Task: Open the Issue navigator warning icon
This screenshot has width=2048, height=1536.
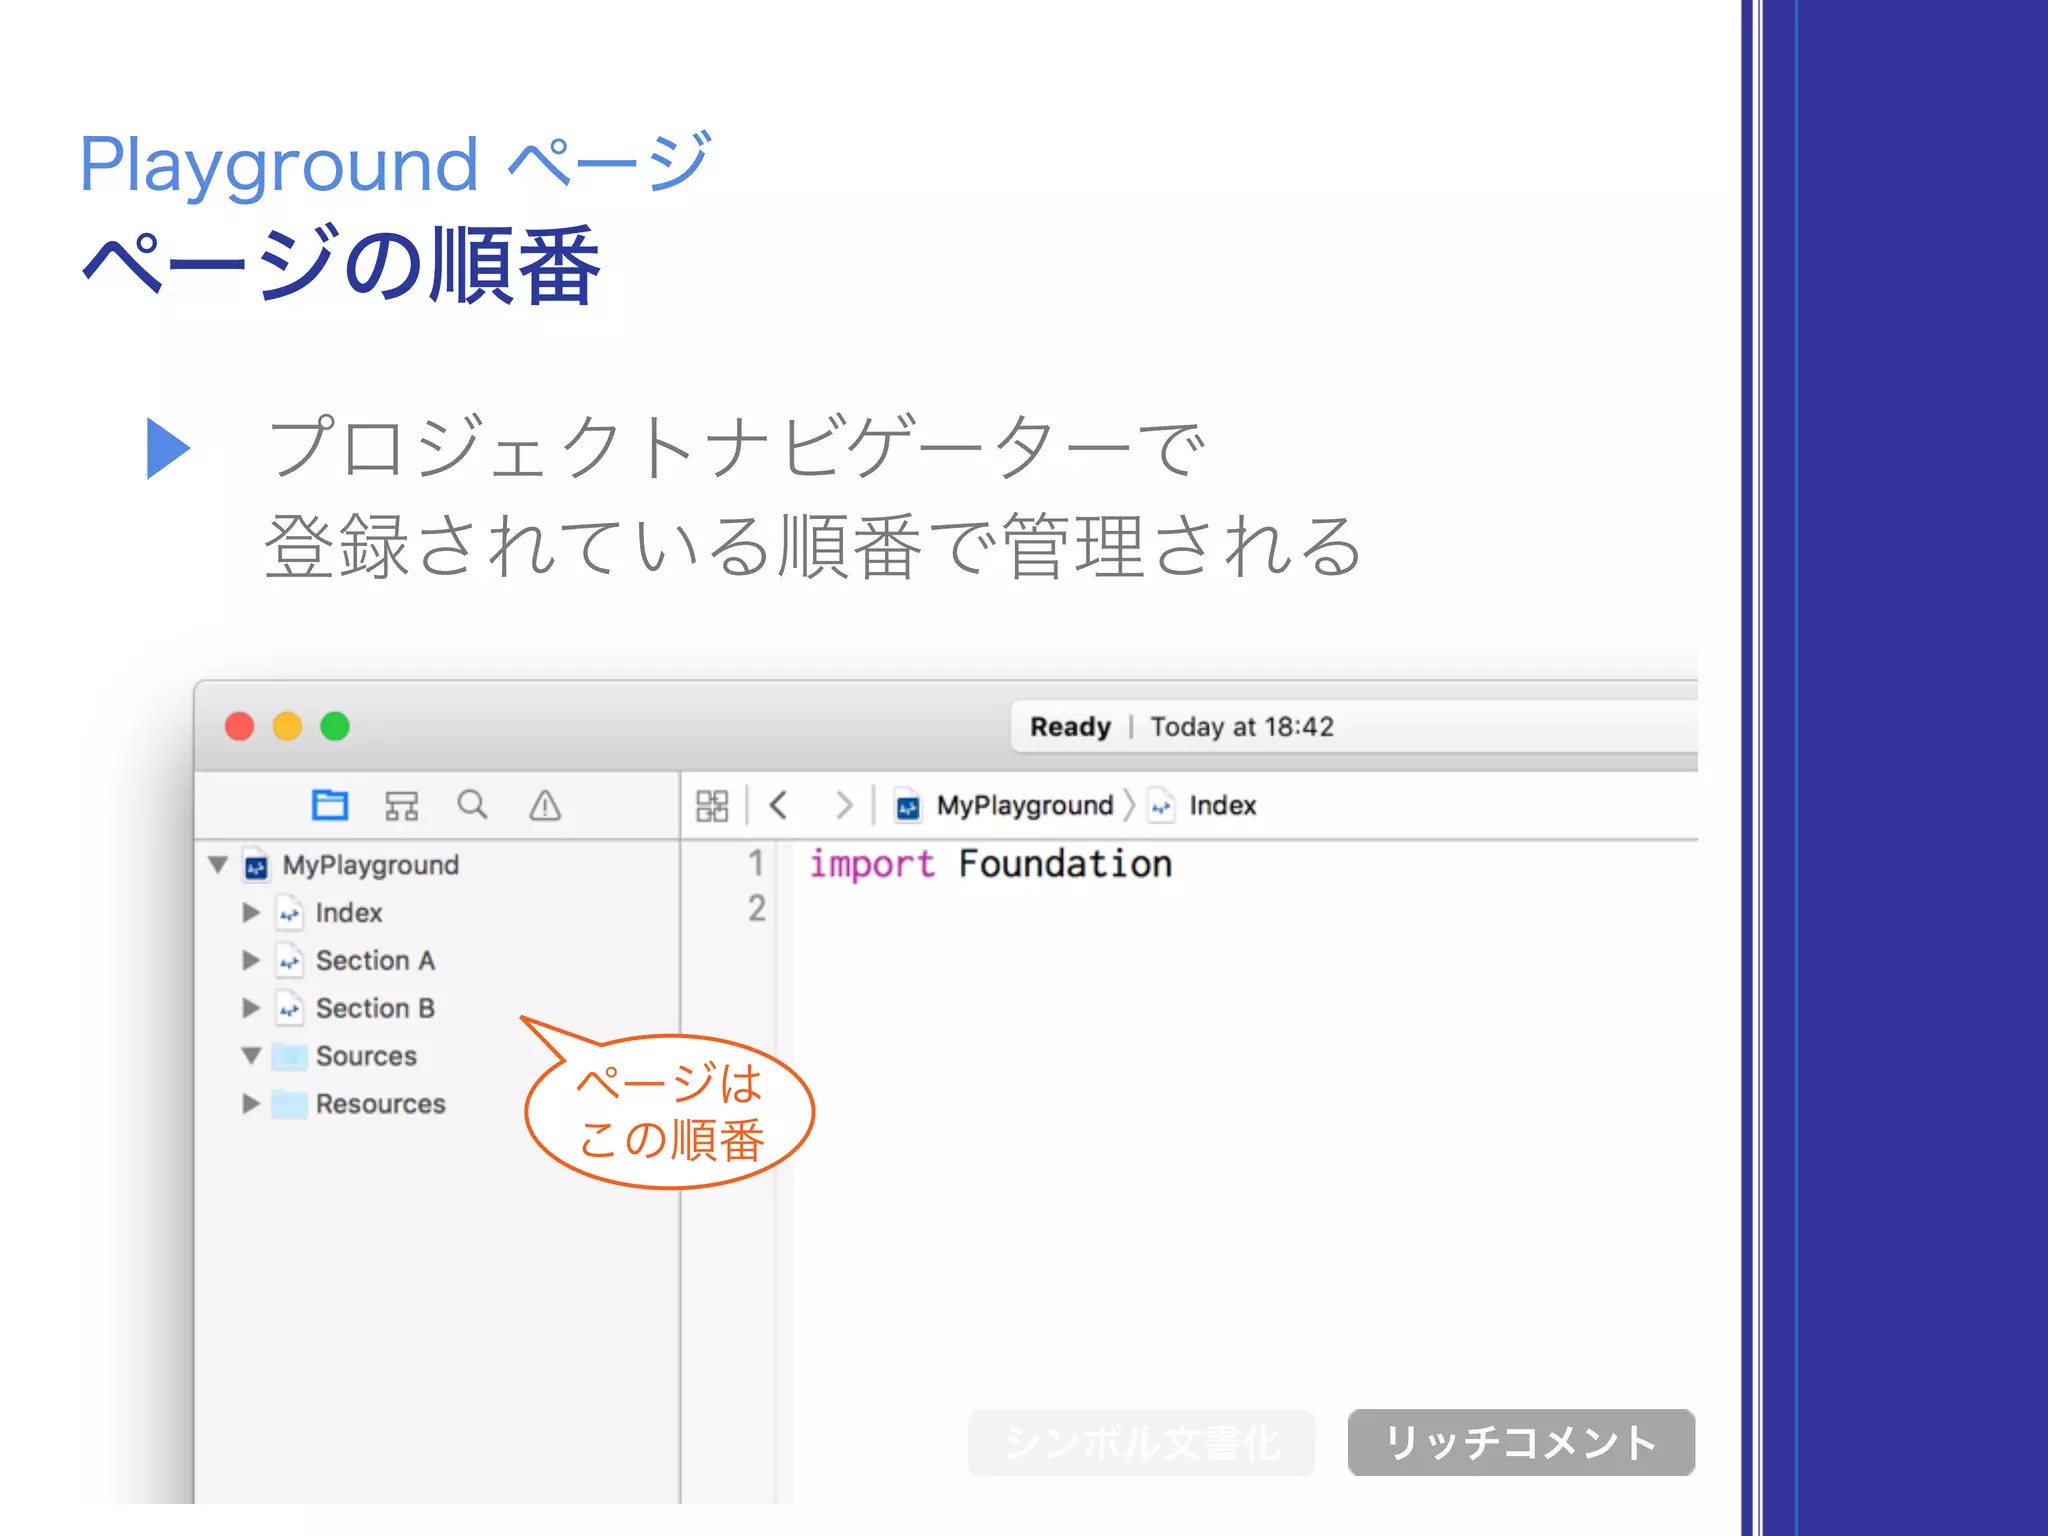Action: pos(545,805)
